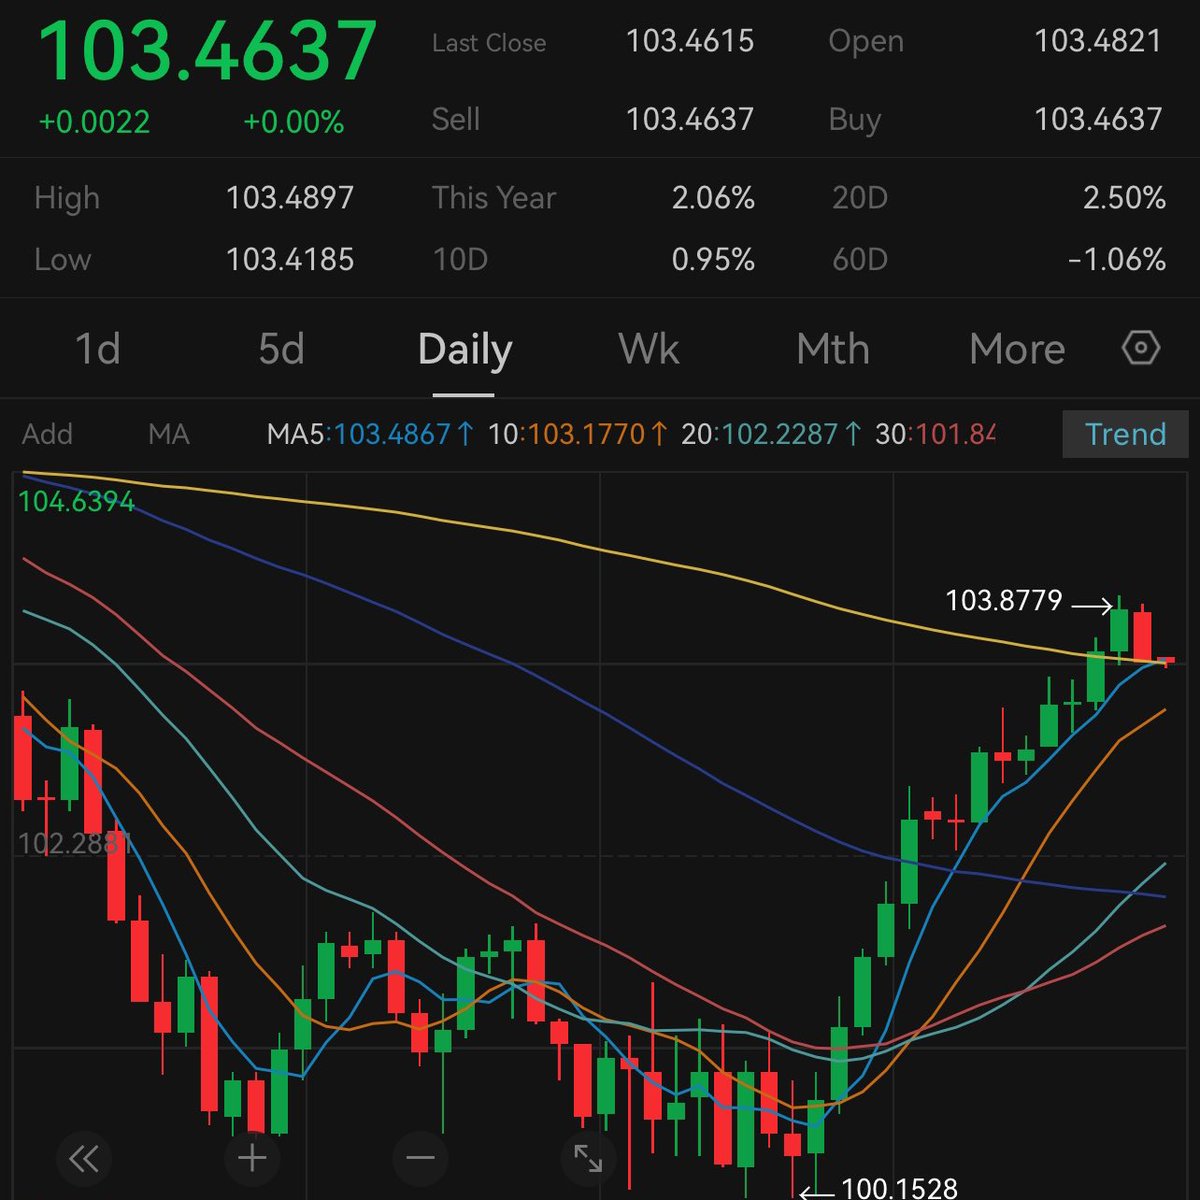This screenshot has height=1200, width=1200.
Task: Tap the +0.0022 price change
Action: [x=94, y=122]
